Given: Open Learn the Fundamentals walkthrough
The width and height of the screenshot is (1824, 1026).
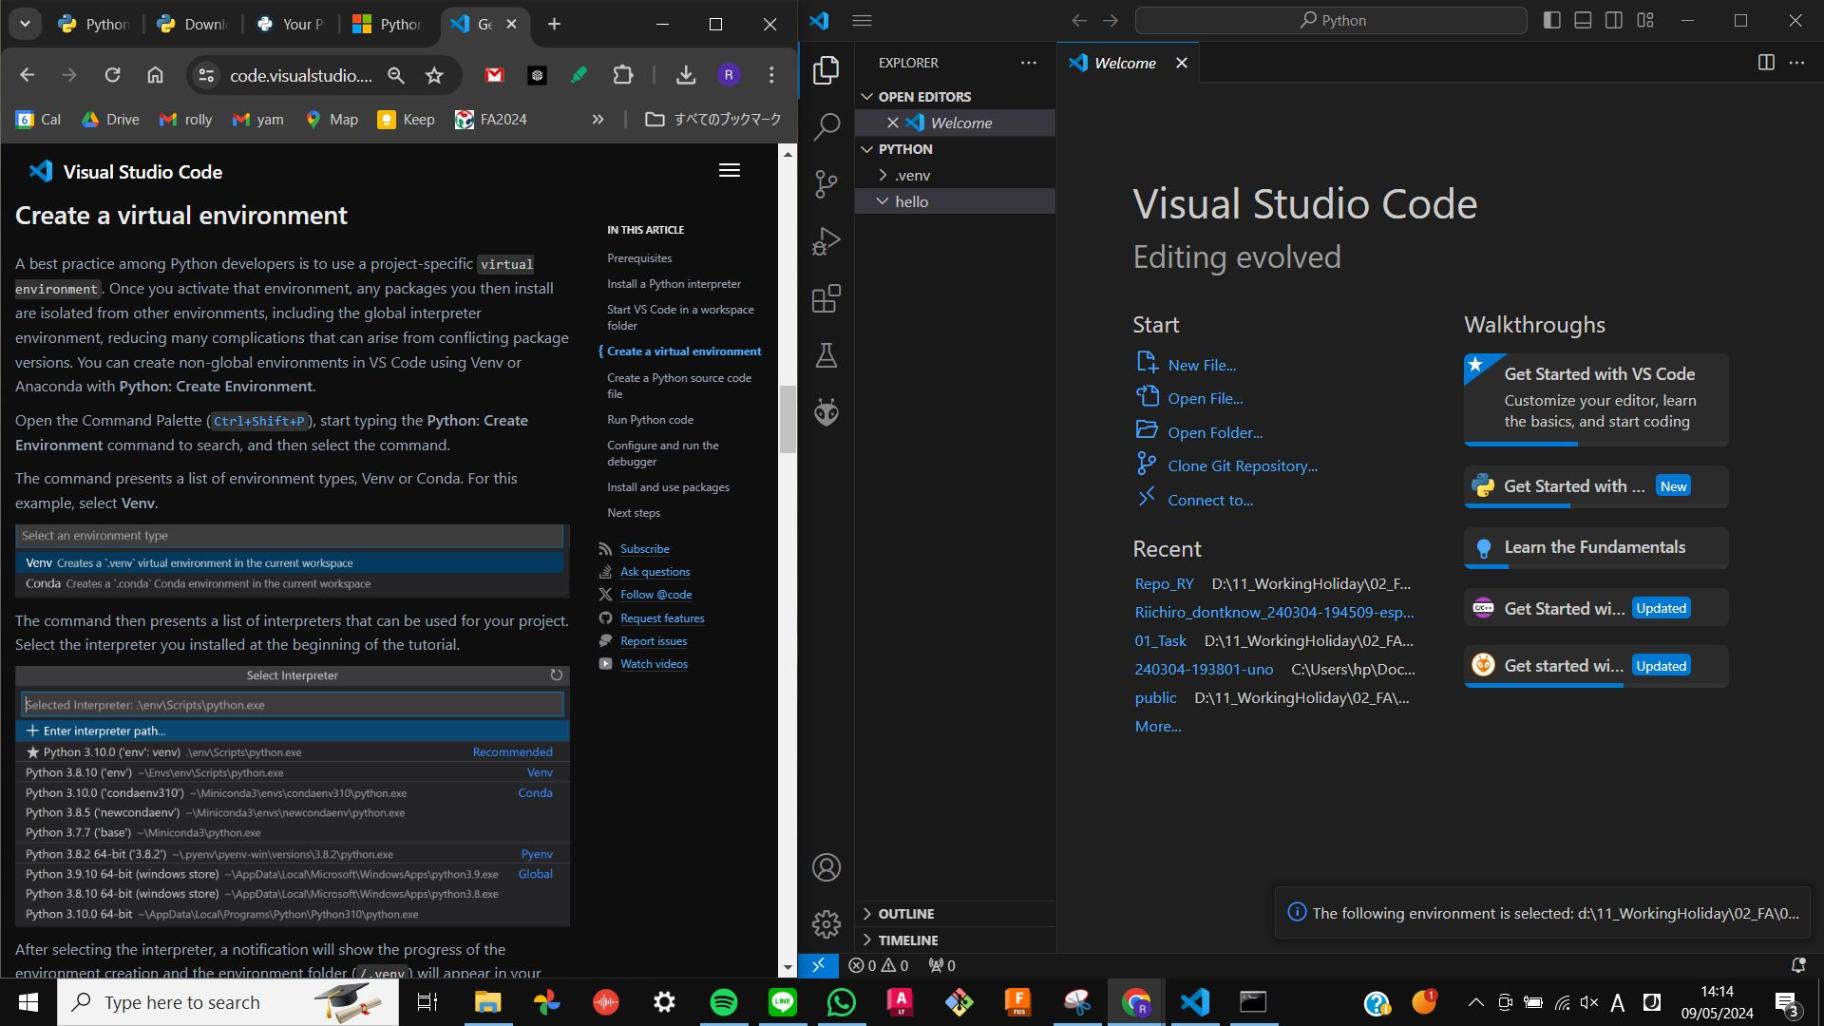Looking at the screenshot, I should (1596, 547).
